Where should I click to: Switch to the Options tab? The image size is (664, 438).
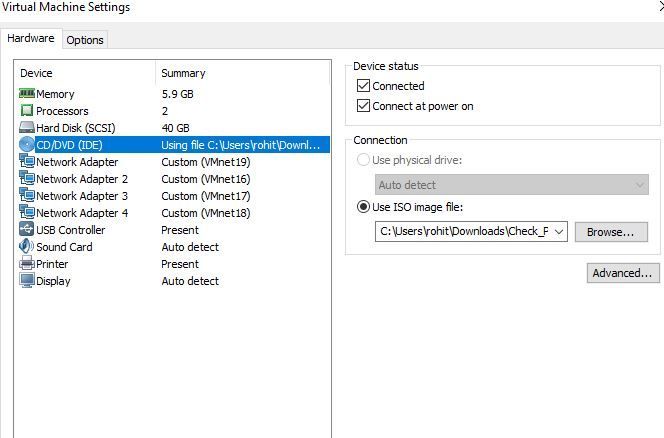click(85, 40)
